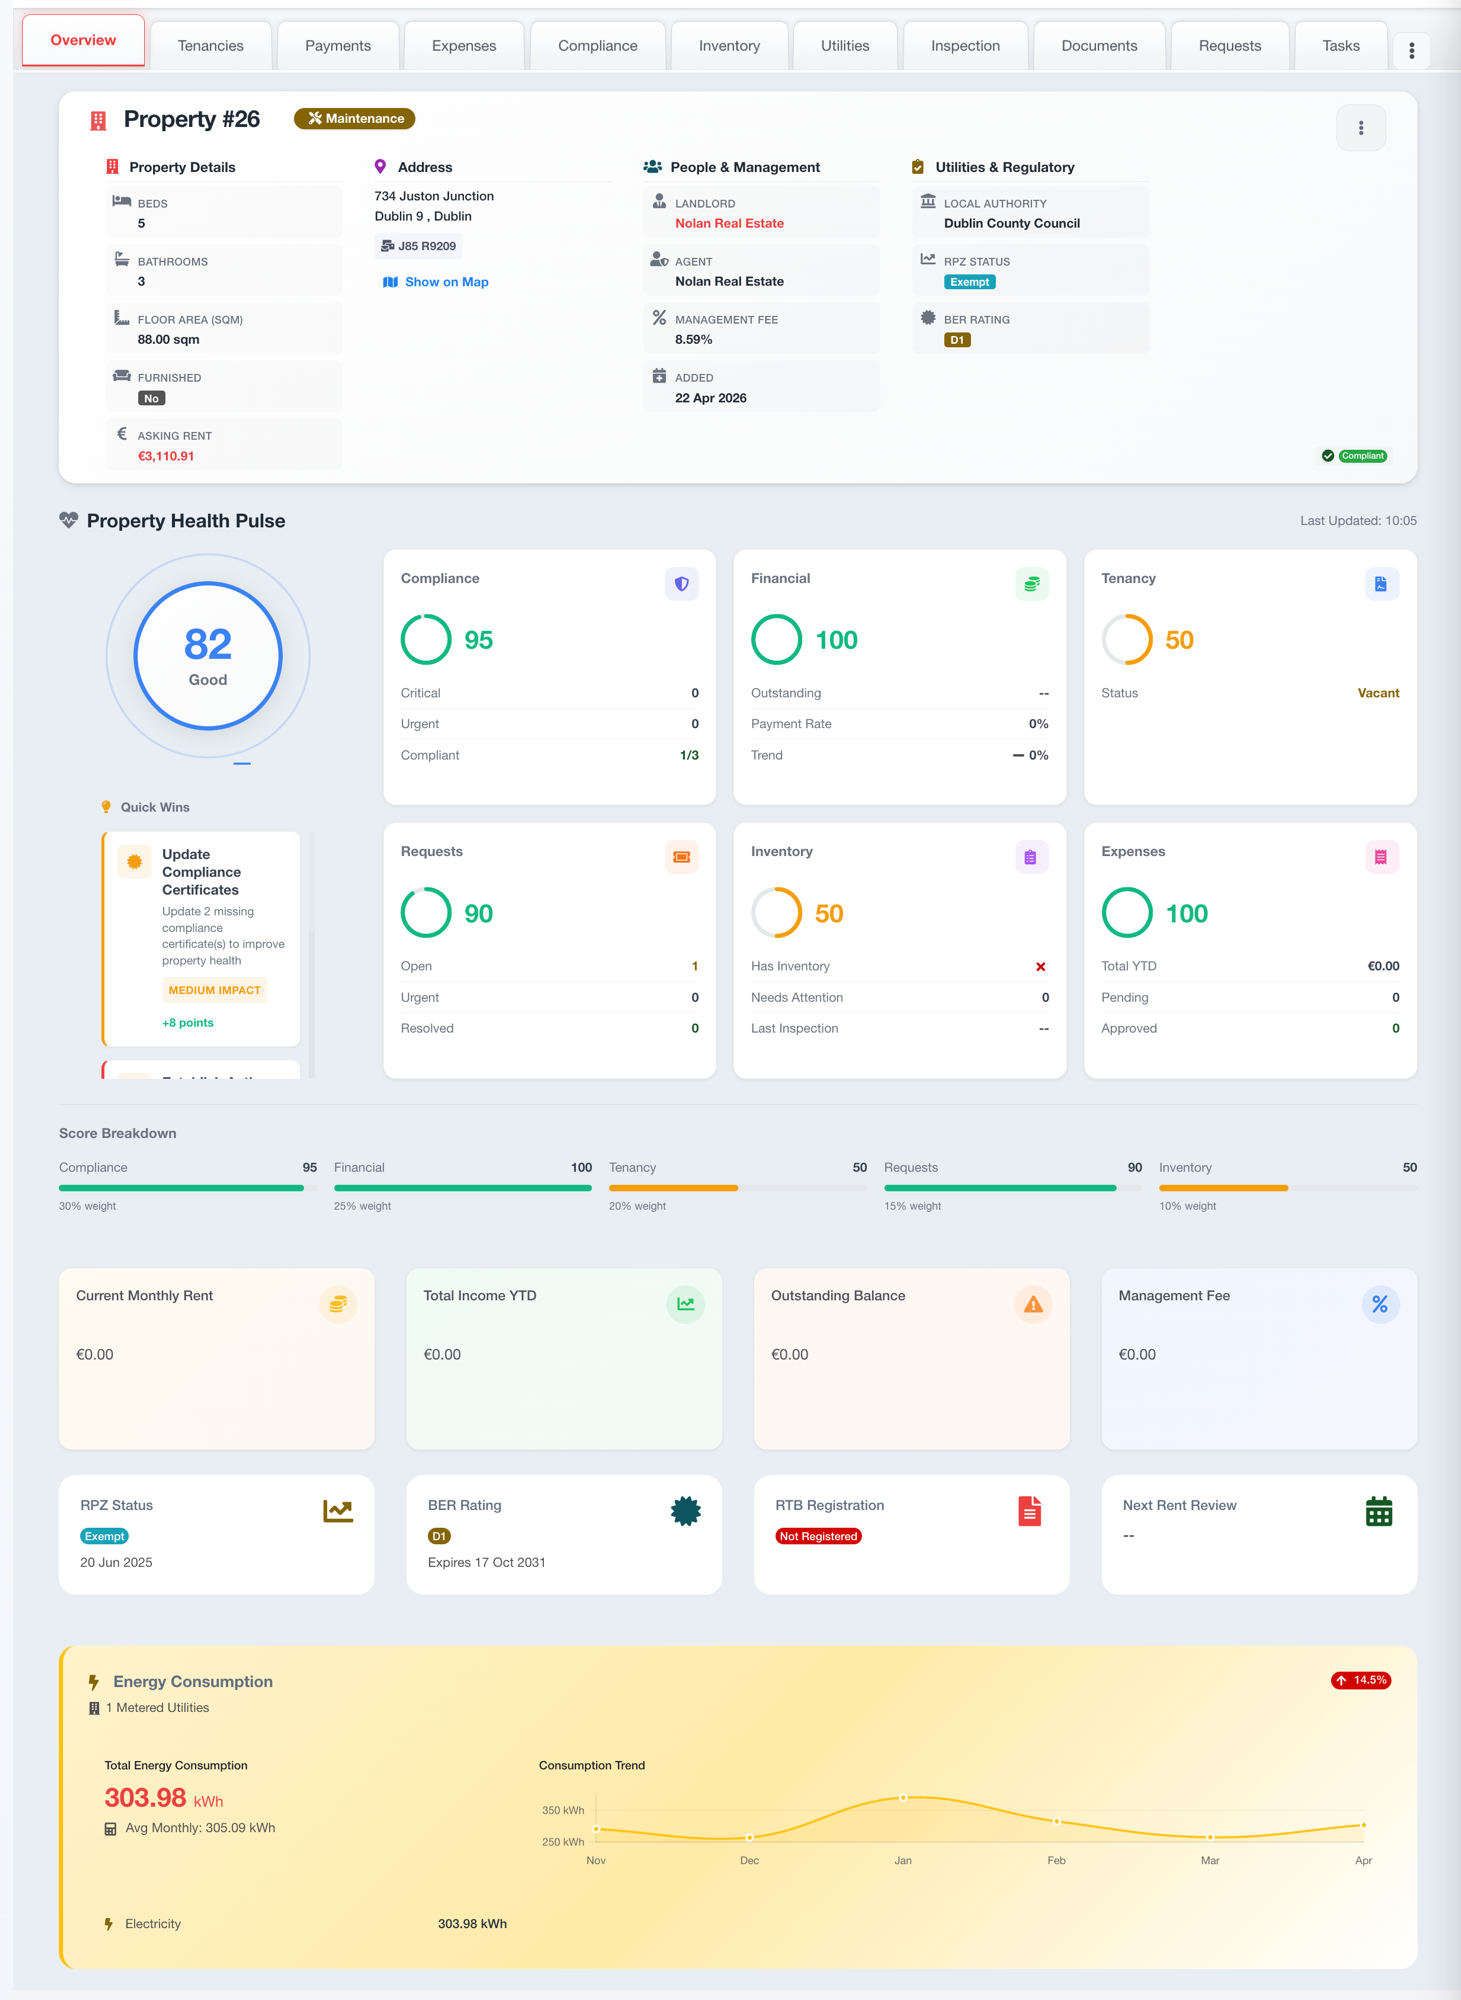1461x2000 pixels.
Task: Click the Outstanding Balance warning icon
Action: pyautogui.click(x=1033, y=1304)
